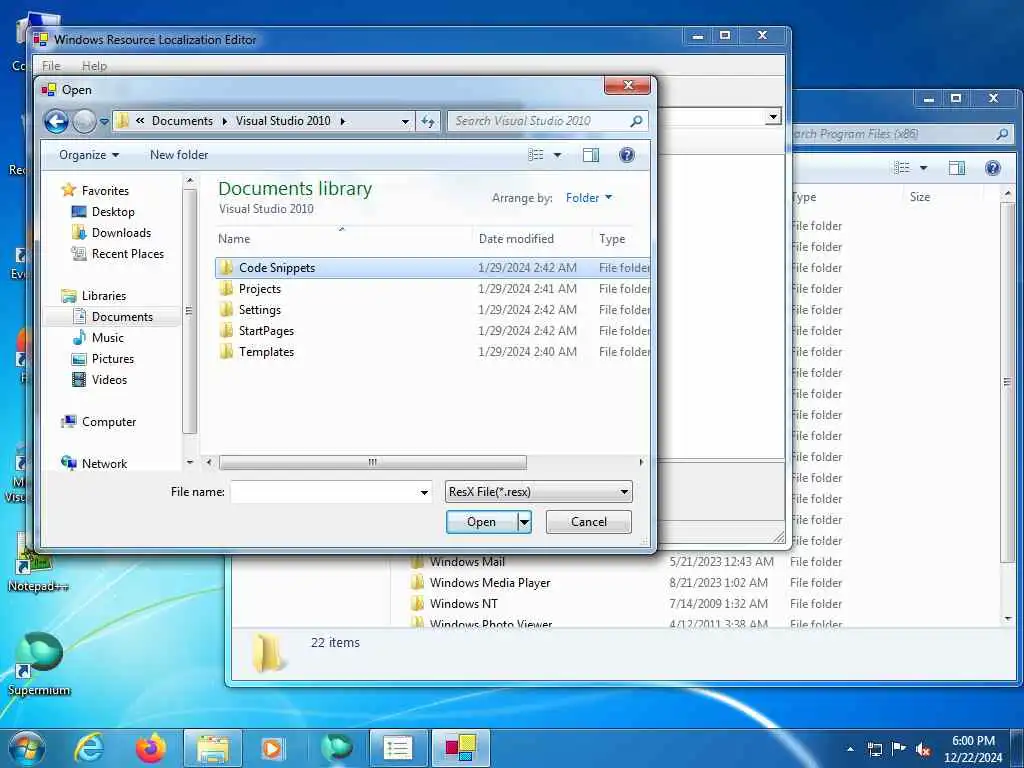Open Recent Places in navigation pane
The height and width of the screenshot is (768, 1024).
tap(127, 253)
